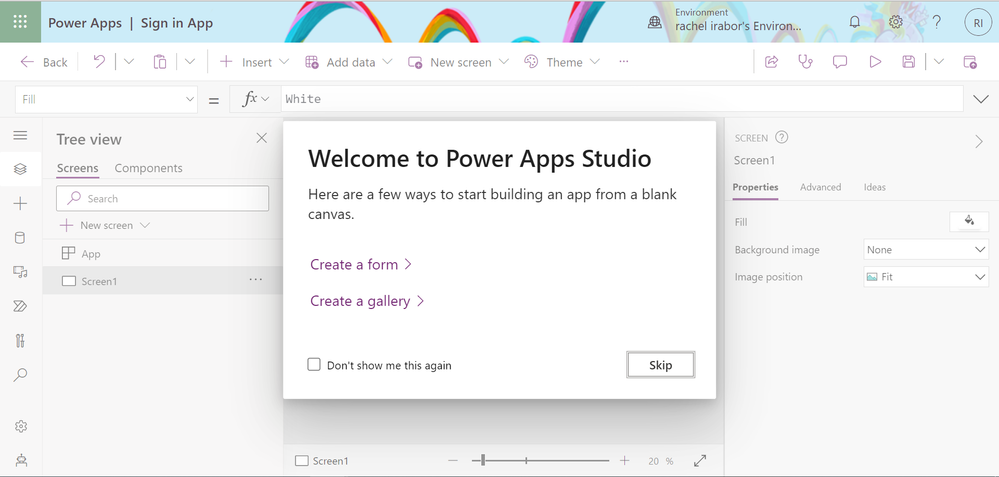Open the environment globe icon

pyautogui.click(x=654, y=22)
